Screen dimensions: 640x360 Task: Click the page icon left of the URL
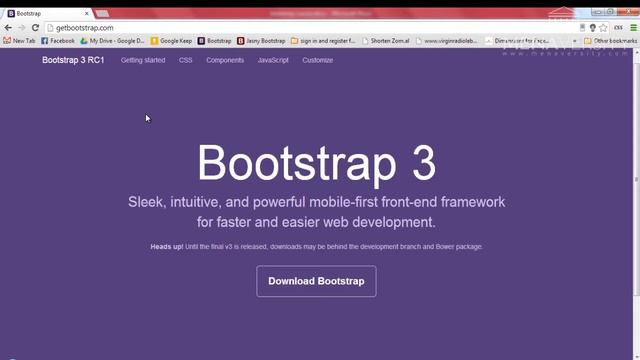coord(50,28)
